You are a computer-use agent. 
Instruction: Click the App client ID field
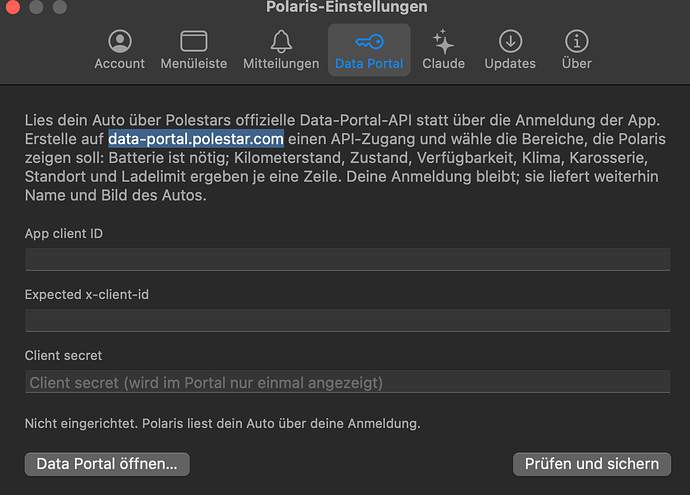click(x=348, y=260)
